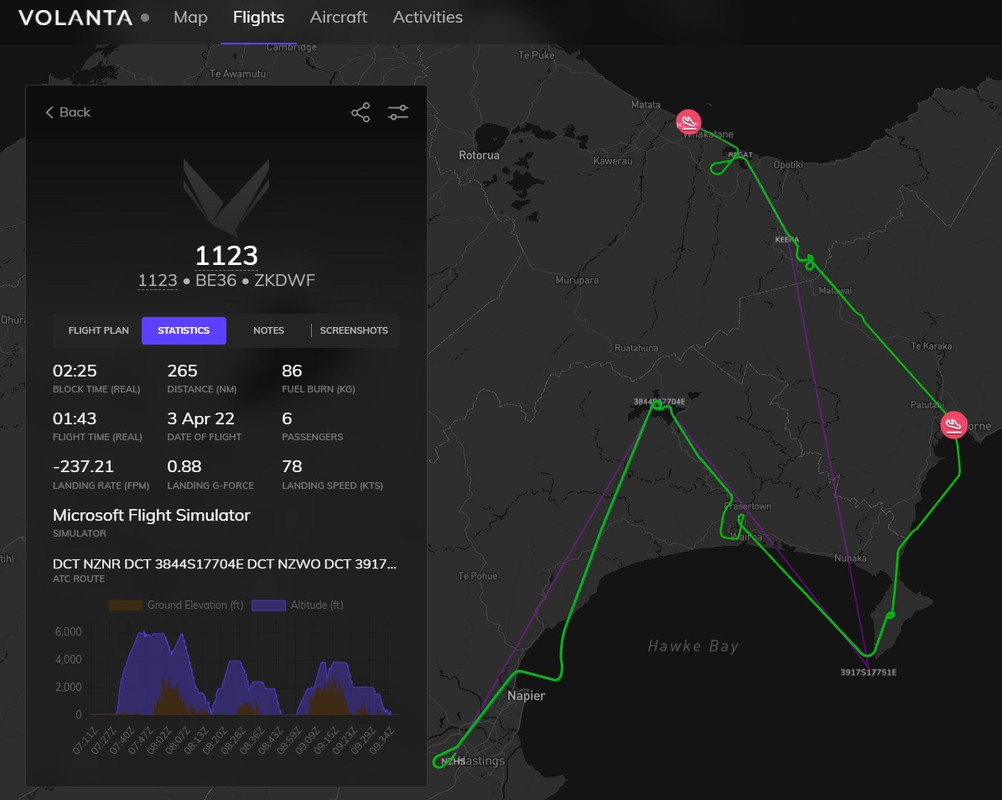Toggle Ground Elevation legend swatch
Screen dimensions: 1002x800
pyautogui.click(x=125, y=605)
